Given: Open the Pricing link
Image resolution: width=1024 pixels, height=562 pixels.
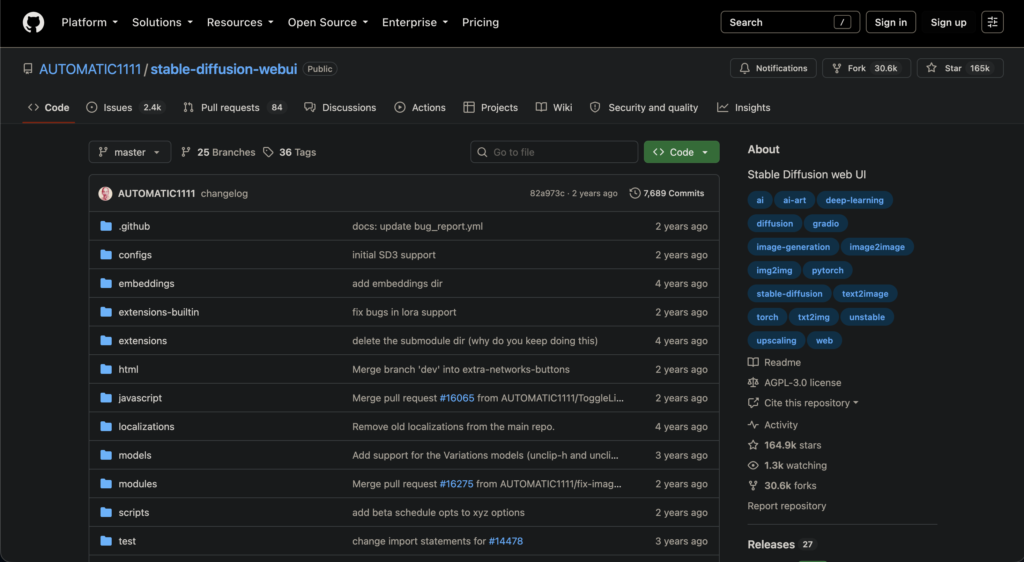Looking at the screenshot, I should [x=480, y=22].
